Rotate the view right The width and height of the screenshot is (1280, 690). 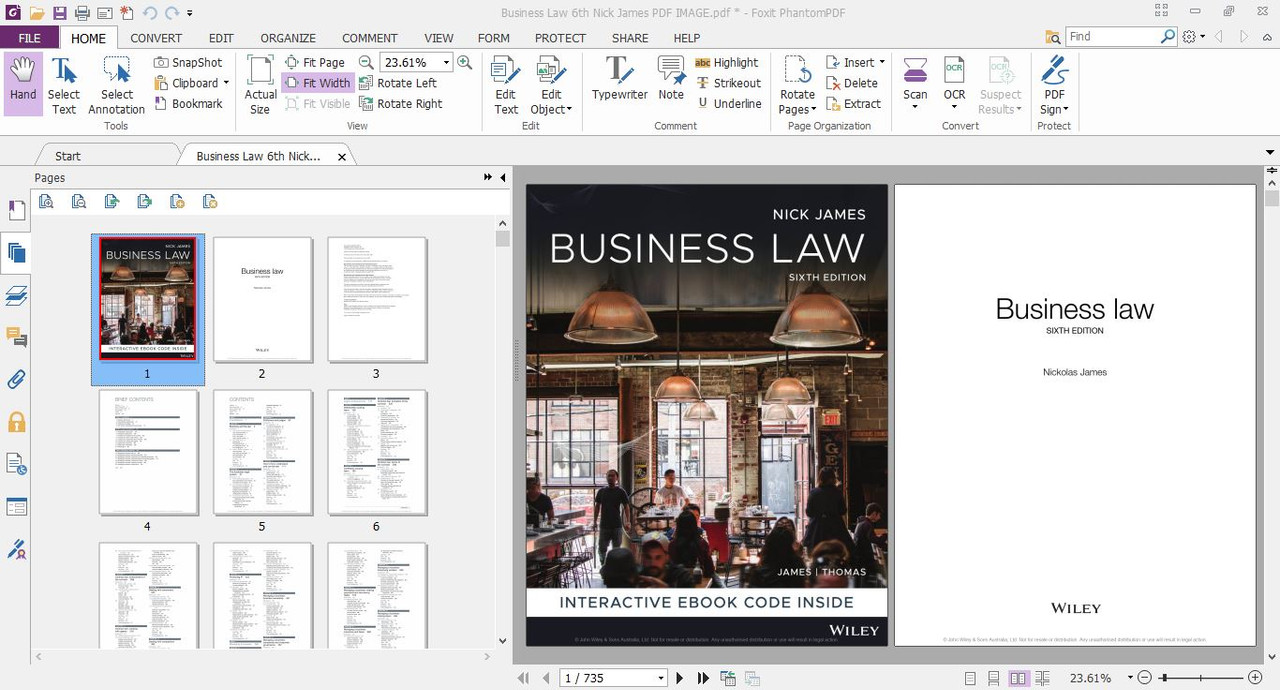pos(400,103)
